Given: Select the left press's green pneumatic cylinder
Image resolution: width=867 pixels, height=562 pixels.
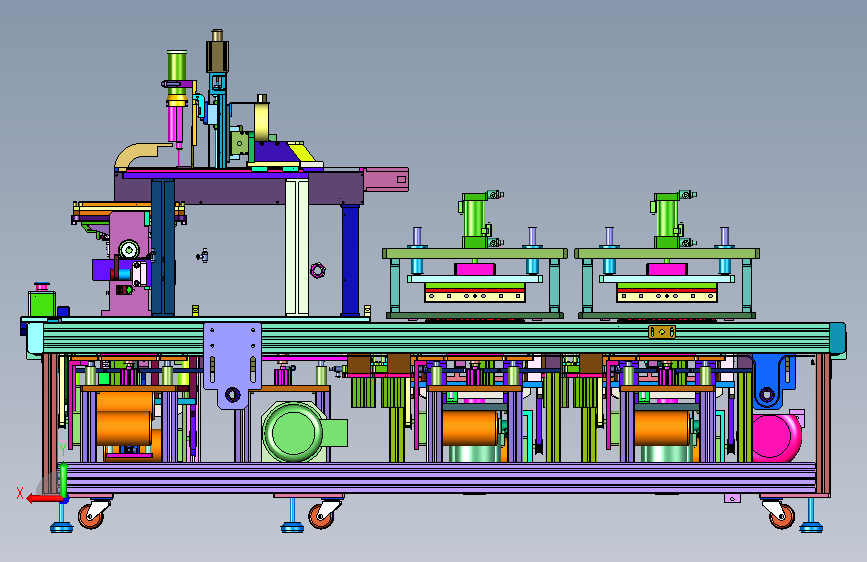Looking at the screenshot, I should (x=476, y=220).
